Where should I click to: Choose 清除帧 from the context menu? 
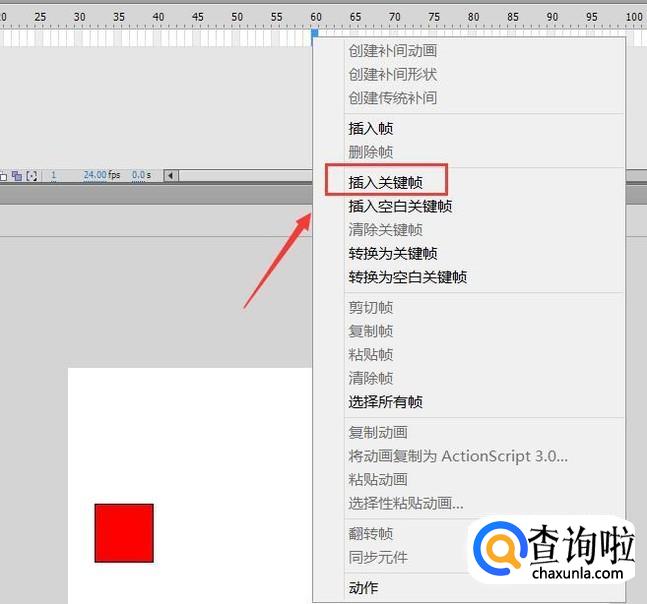click(371, 378)
